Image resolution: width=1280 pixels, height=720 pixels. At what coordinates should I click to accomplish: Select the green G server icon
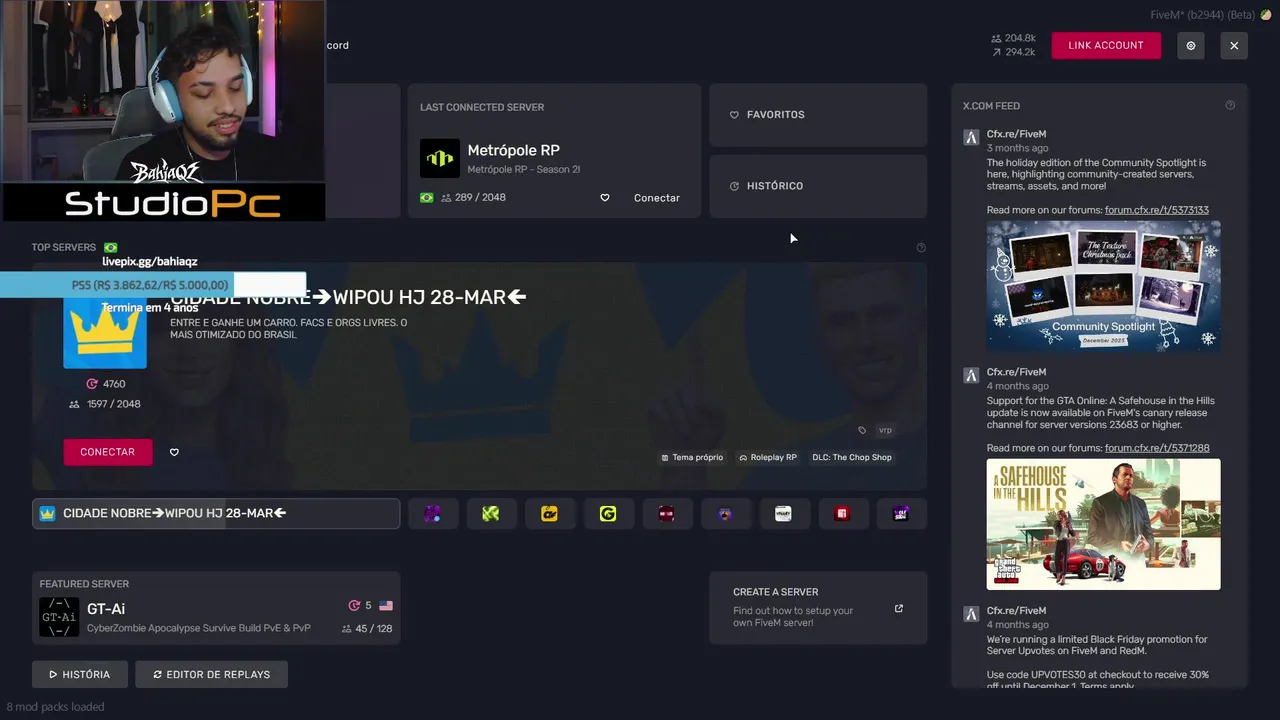[608, 513]
